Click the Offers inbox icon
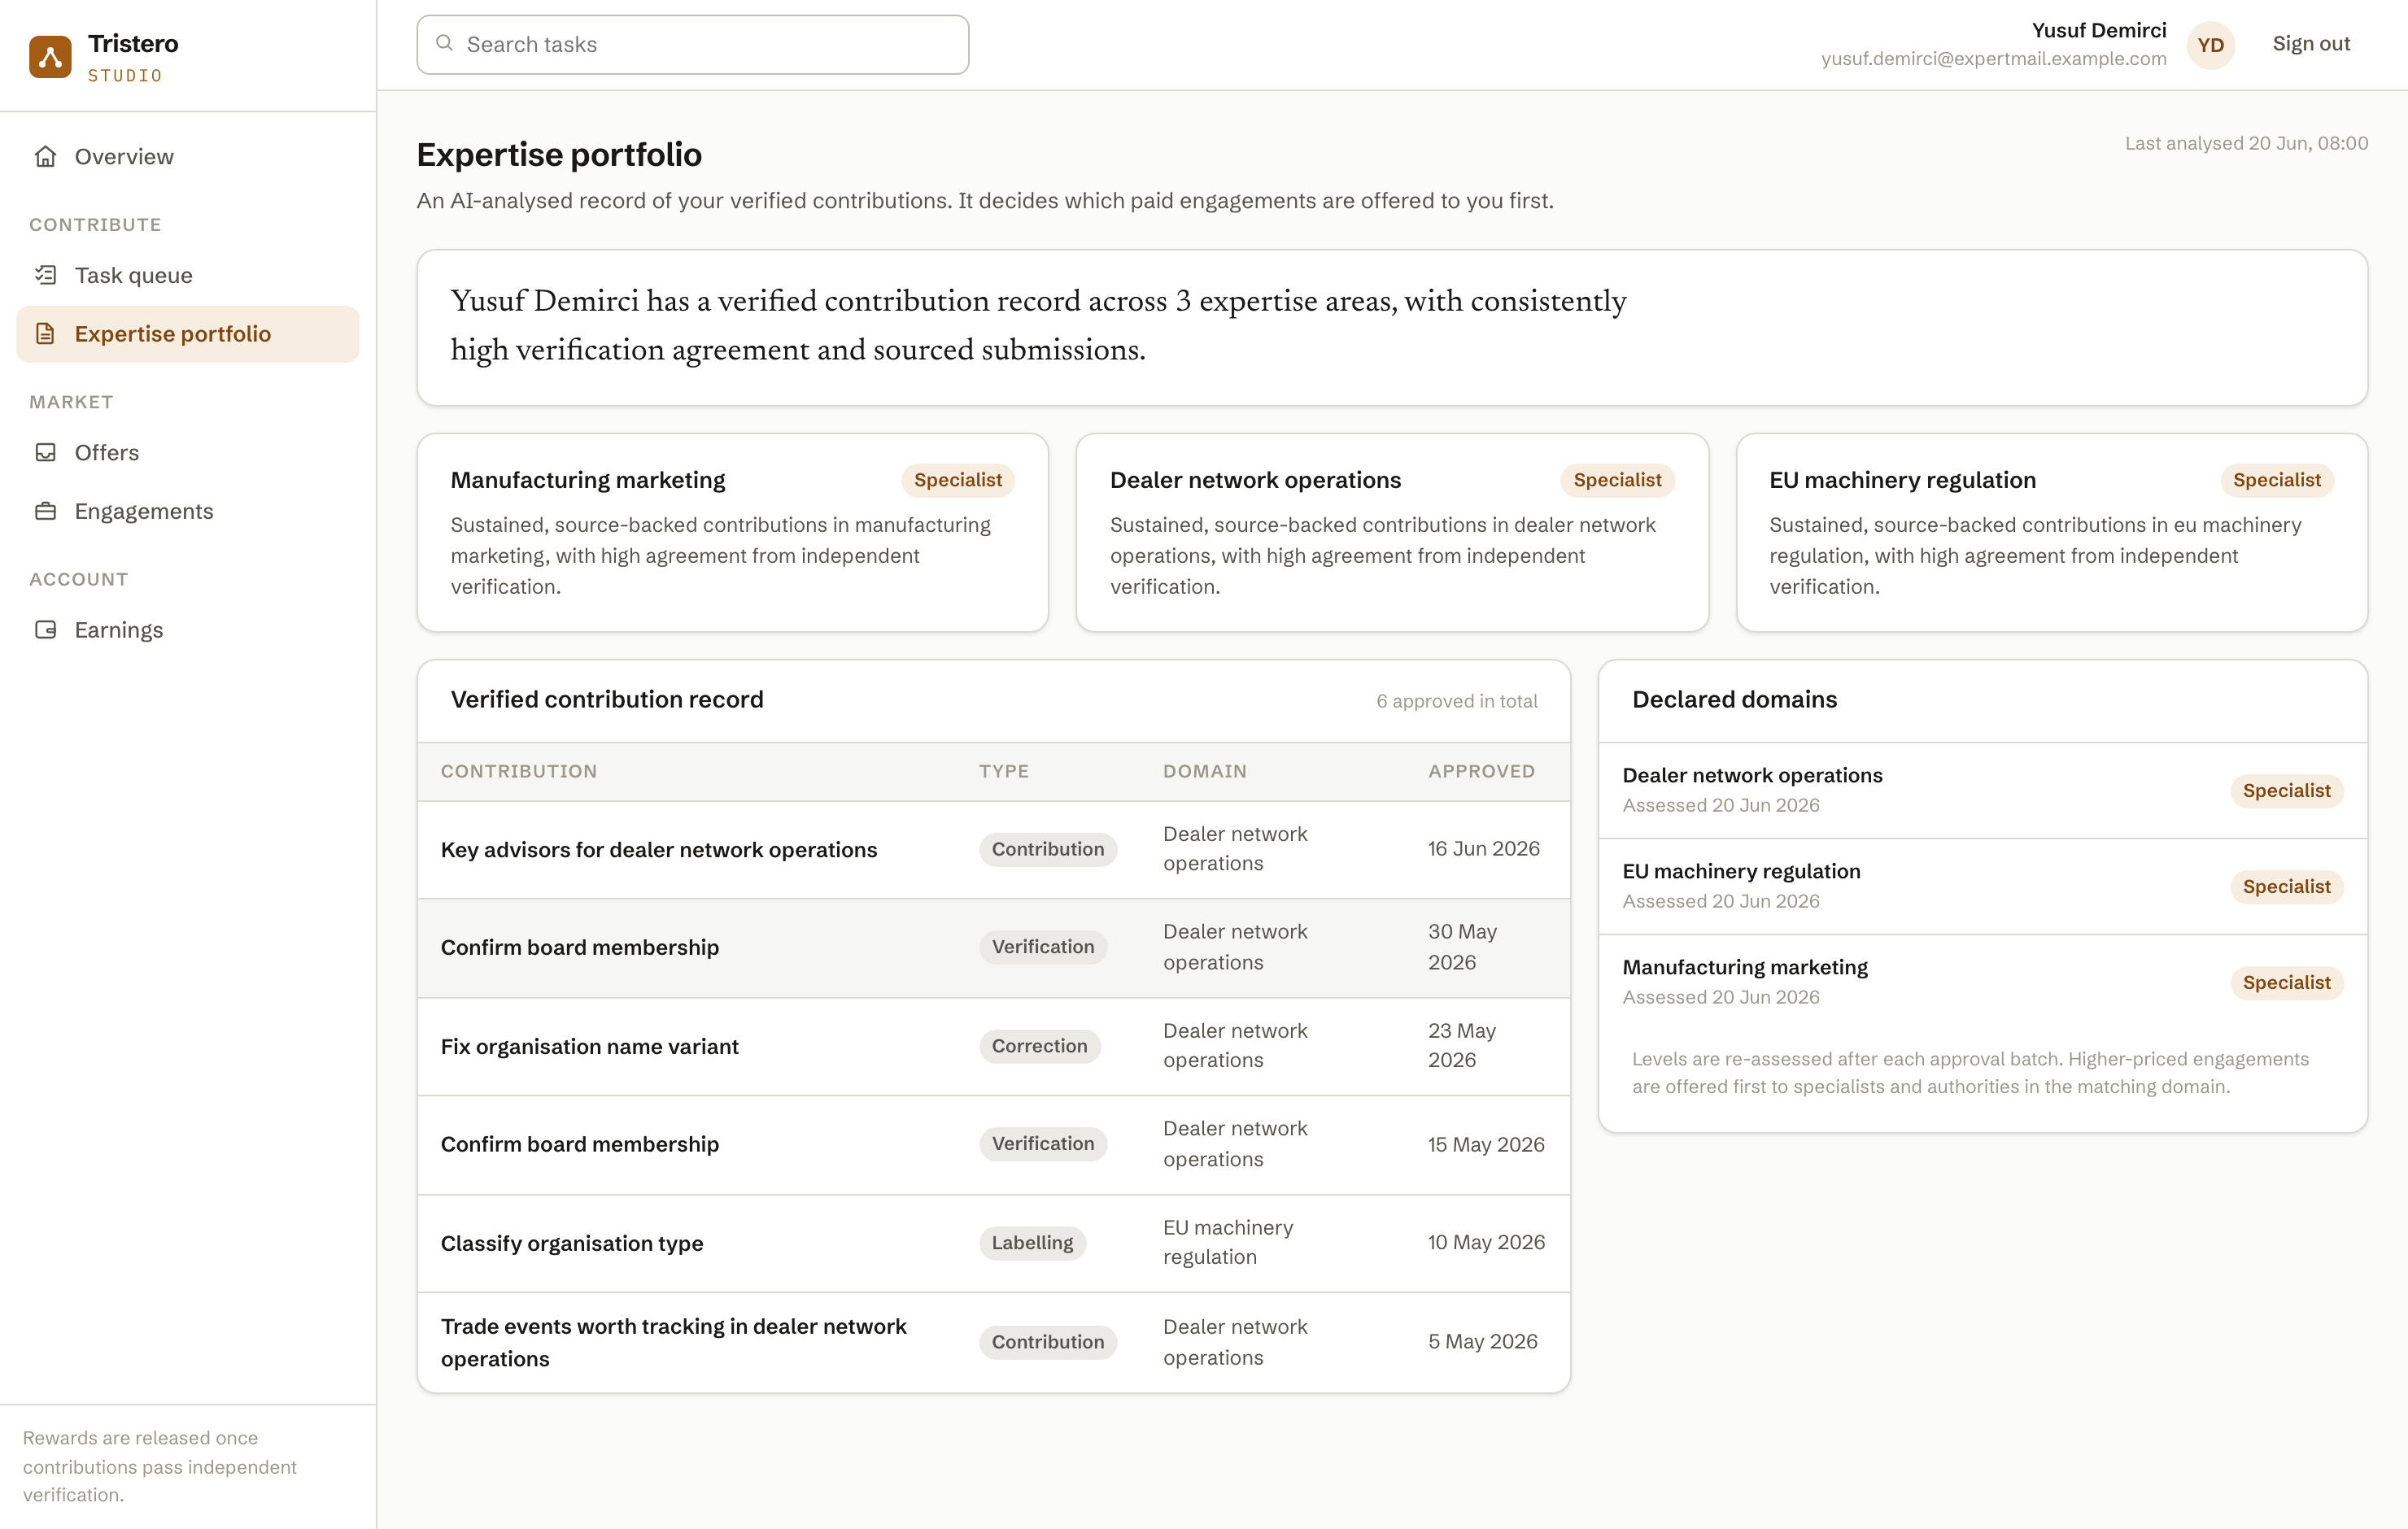The width and height of the screenshot is (2408, 1529). (45, 452)
